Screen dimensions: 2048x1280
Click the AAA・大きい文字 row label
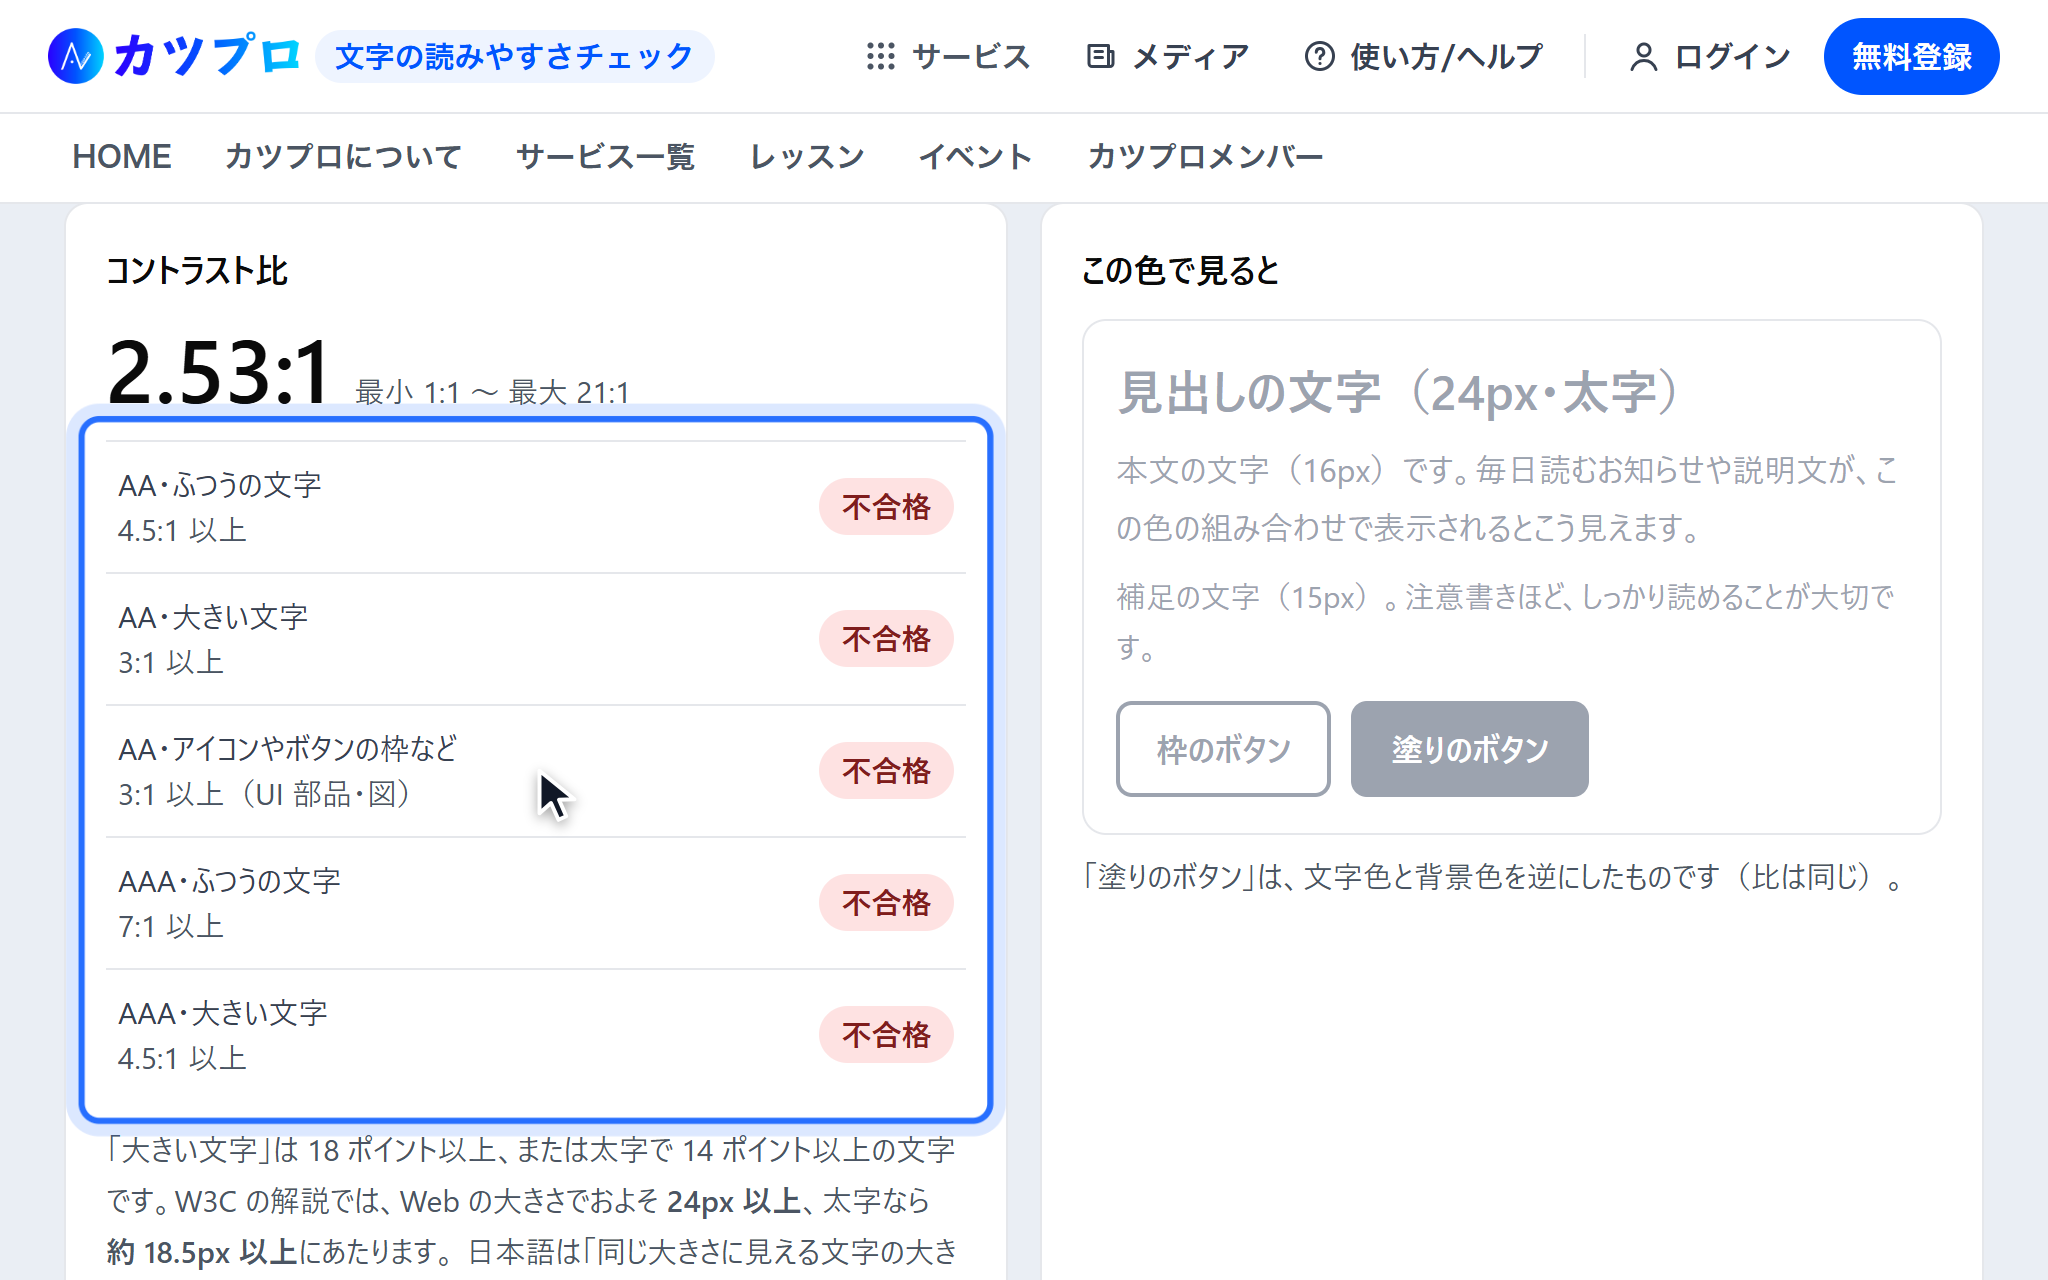(x=223, y=1013)
